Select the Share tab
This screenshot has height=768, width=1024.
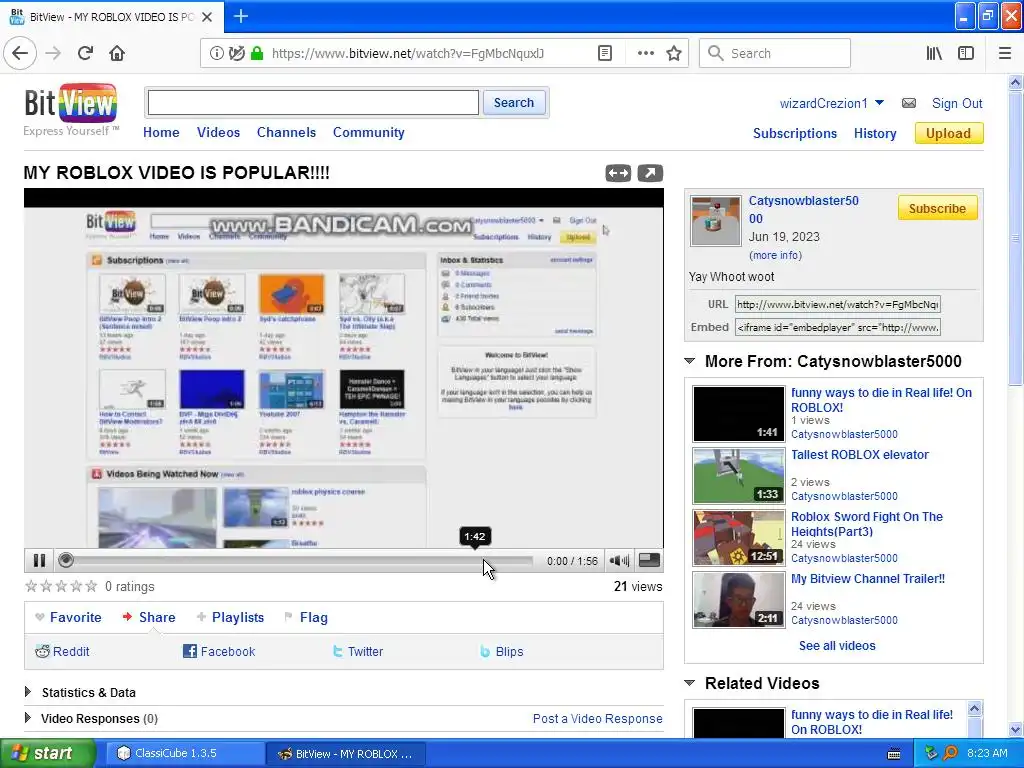click(149, 617)
